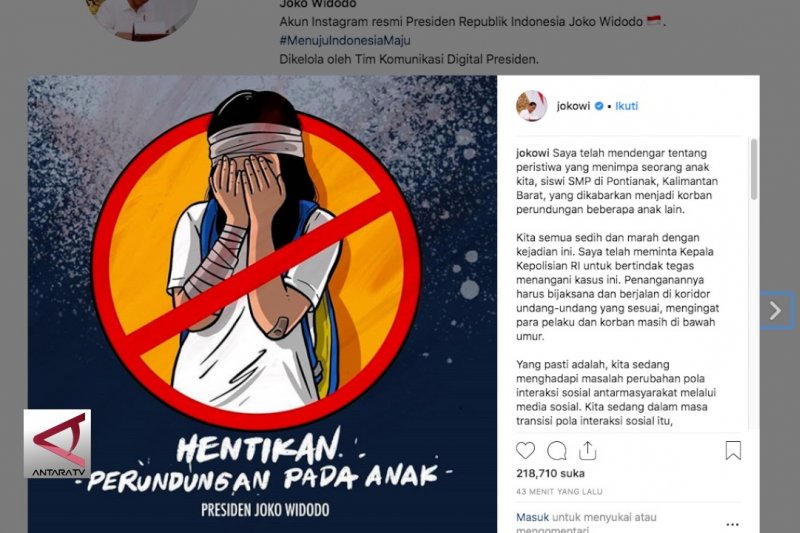
Task: Open the #MenujuIndonesiaMaju hashtag
Action: click(x=345, y=40)
